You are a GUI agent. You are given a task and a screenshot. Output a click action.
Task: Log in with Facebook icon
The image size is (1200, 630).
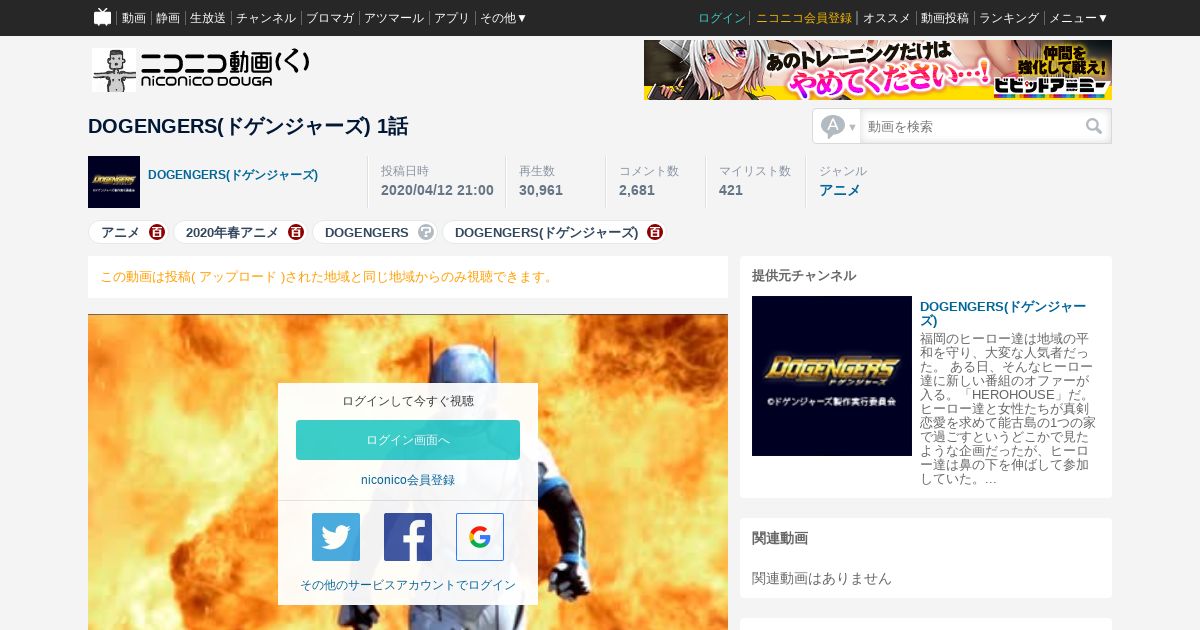408,537
